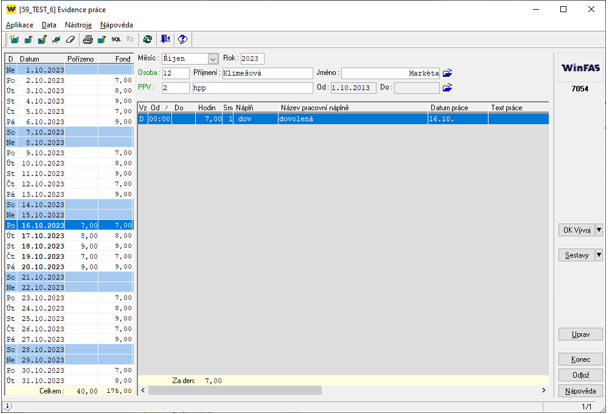Viewport: 608px width, 414px height.
Task: Click the WinFAS logo
Action: pyautogui.click(x=580, y=68)
